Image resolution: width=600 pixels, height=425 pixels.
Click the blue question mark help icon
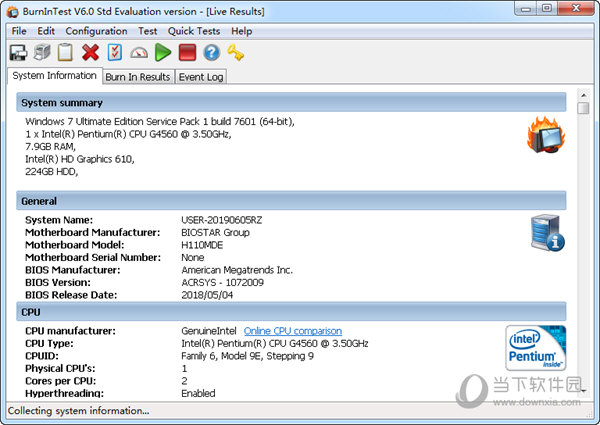pyautogui.click(x=212, y=52)
